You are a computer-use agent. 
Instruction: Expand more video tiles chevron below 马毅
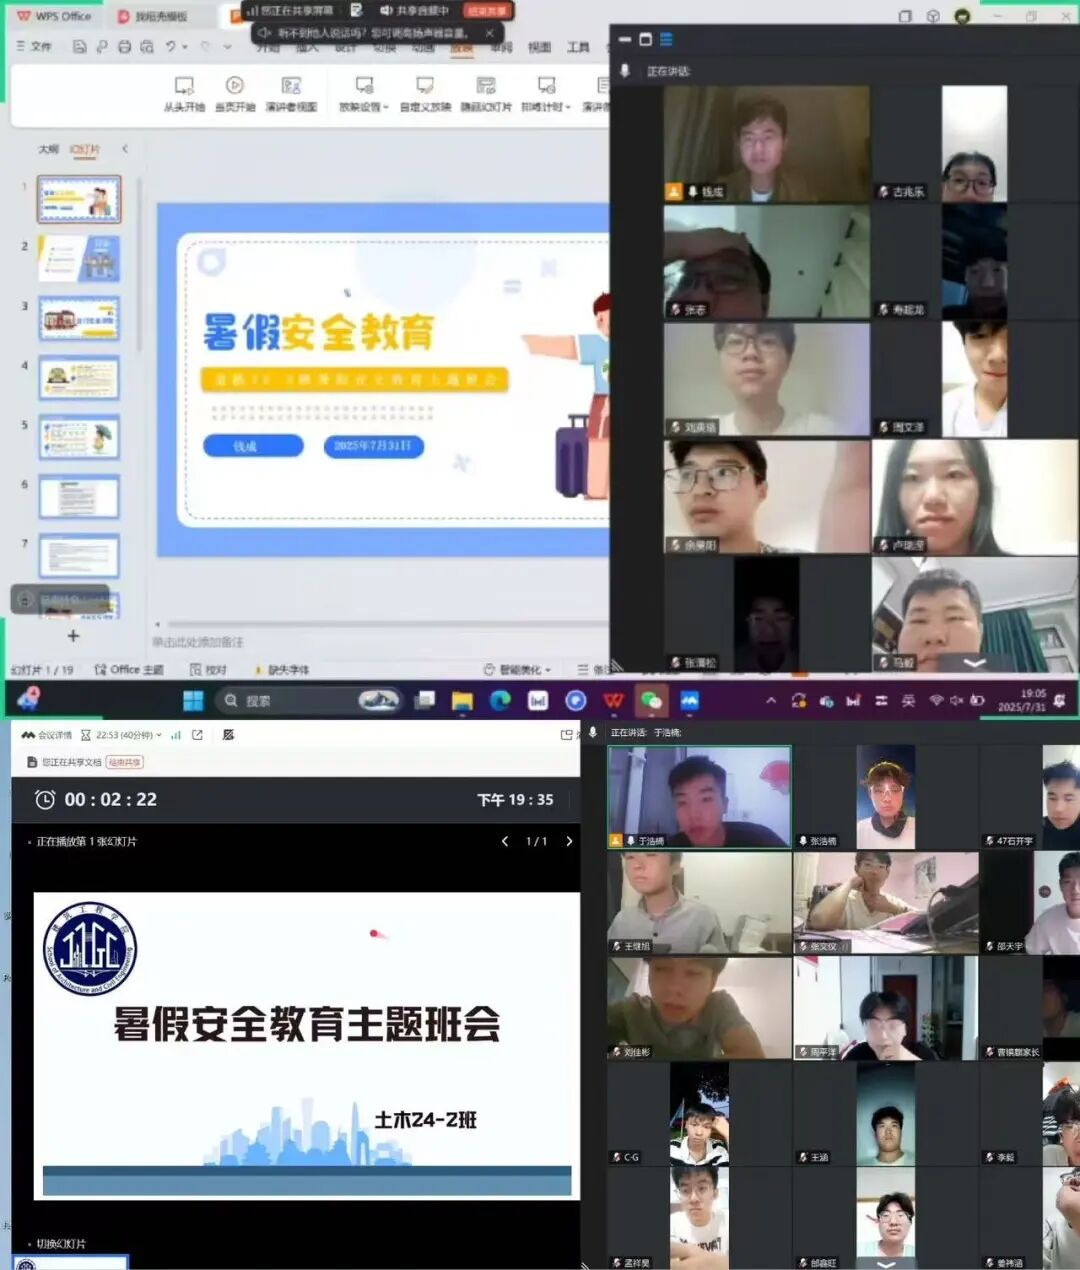click(974, 662)
